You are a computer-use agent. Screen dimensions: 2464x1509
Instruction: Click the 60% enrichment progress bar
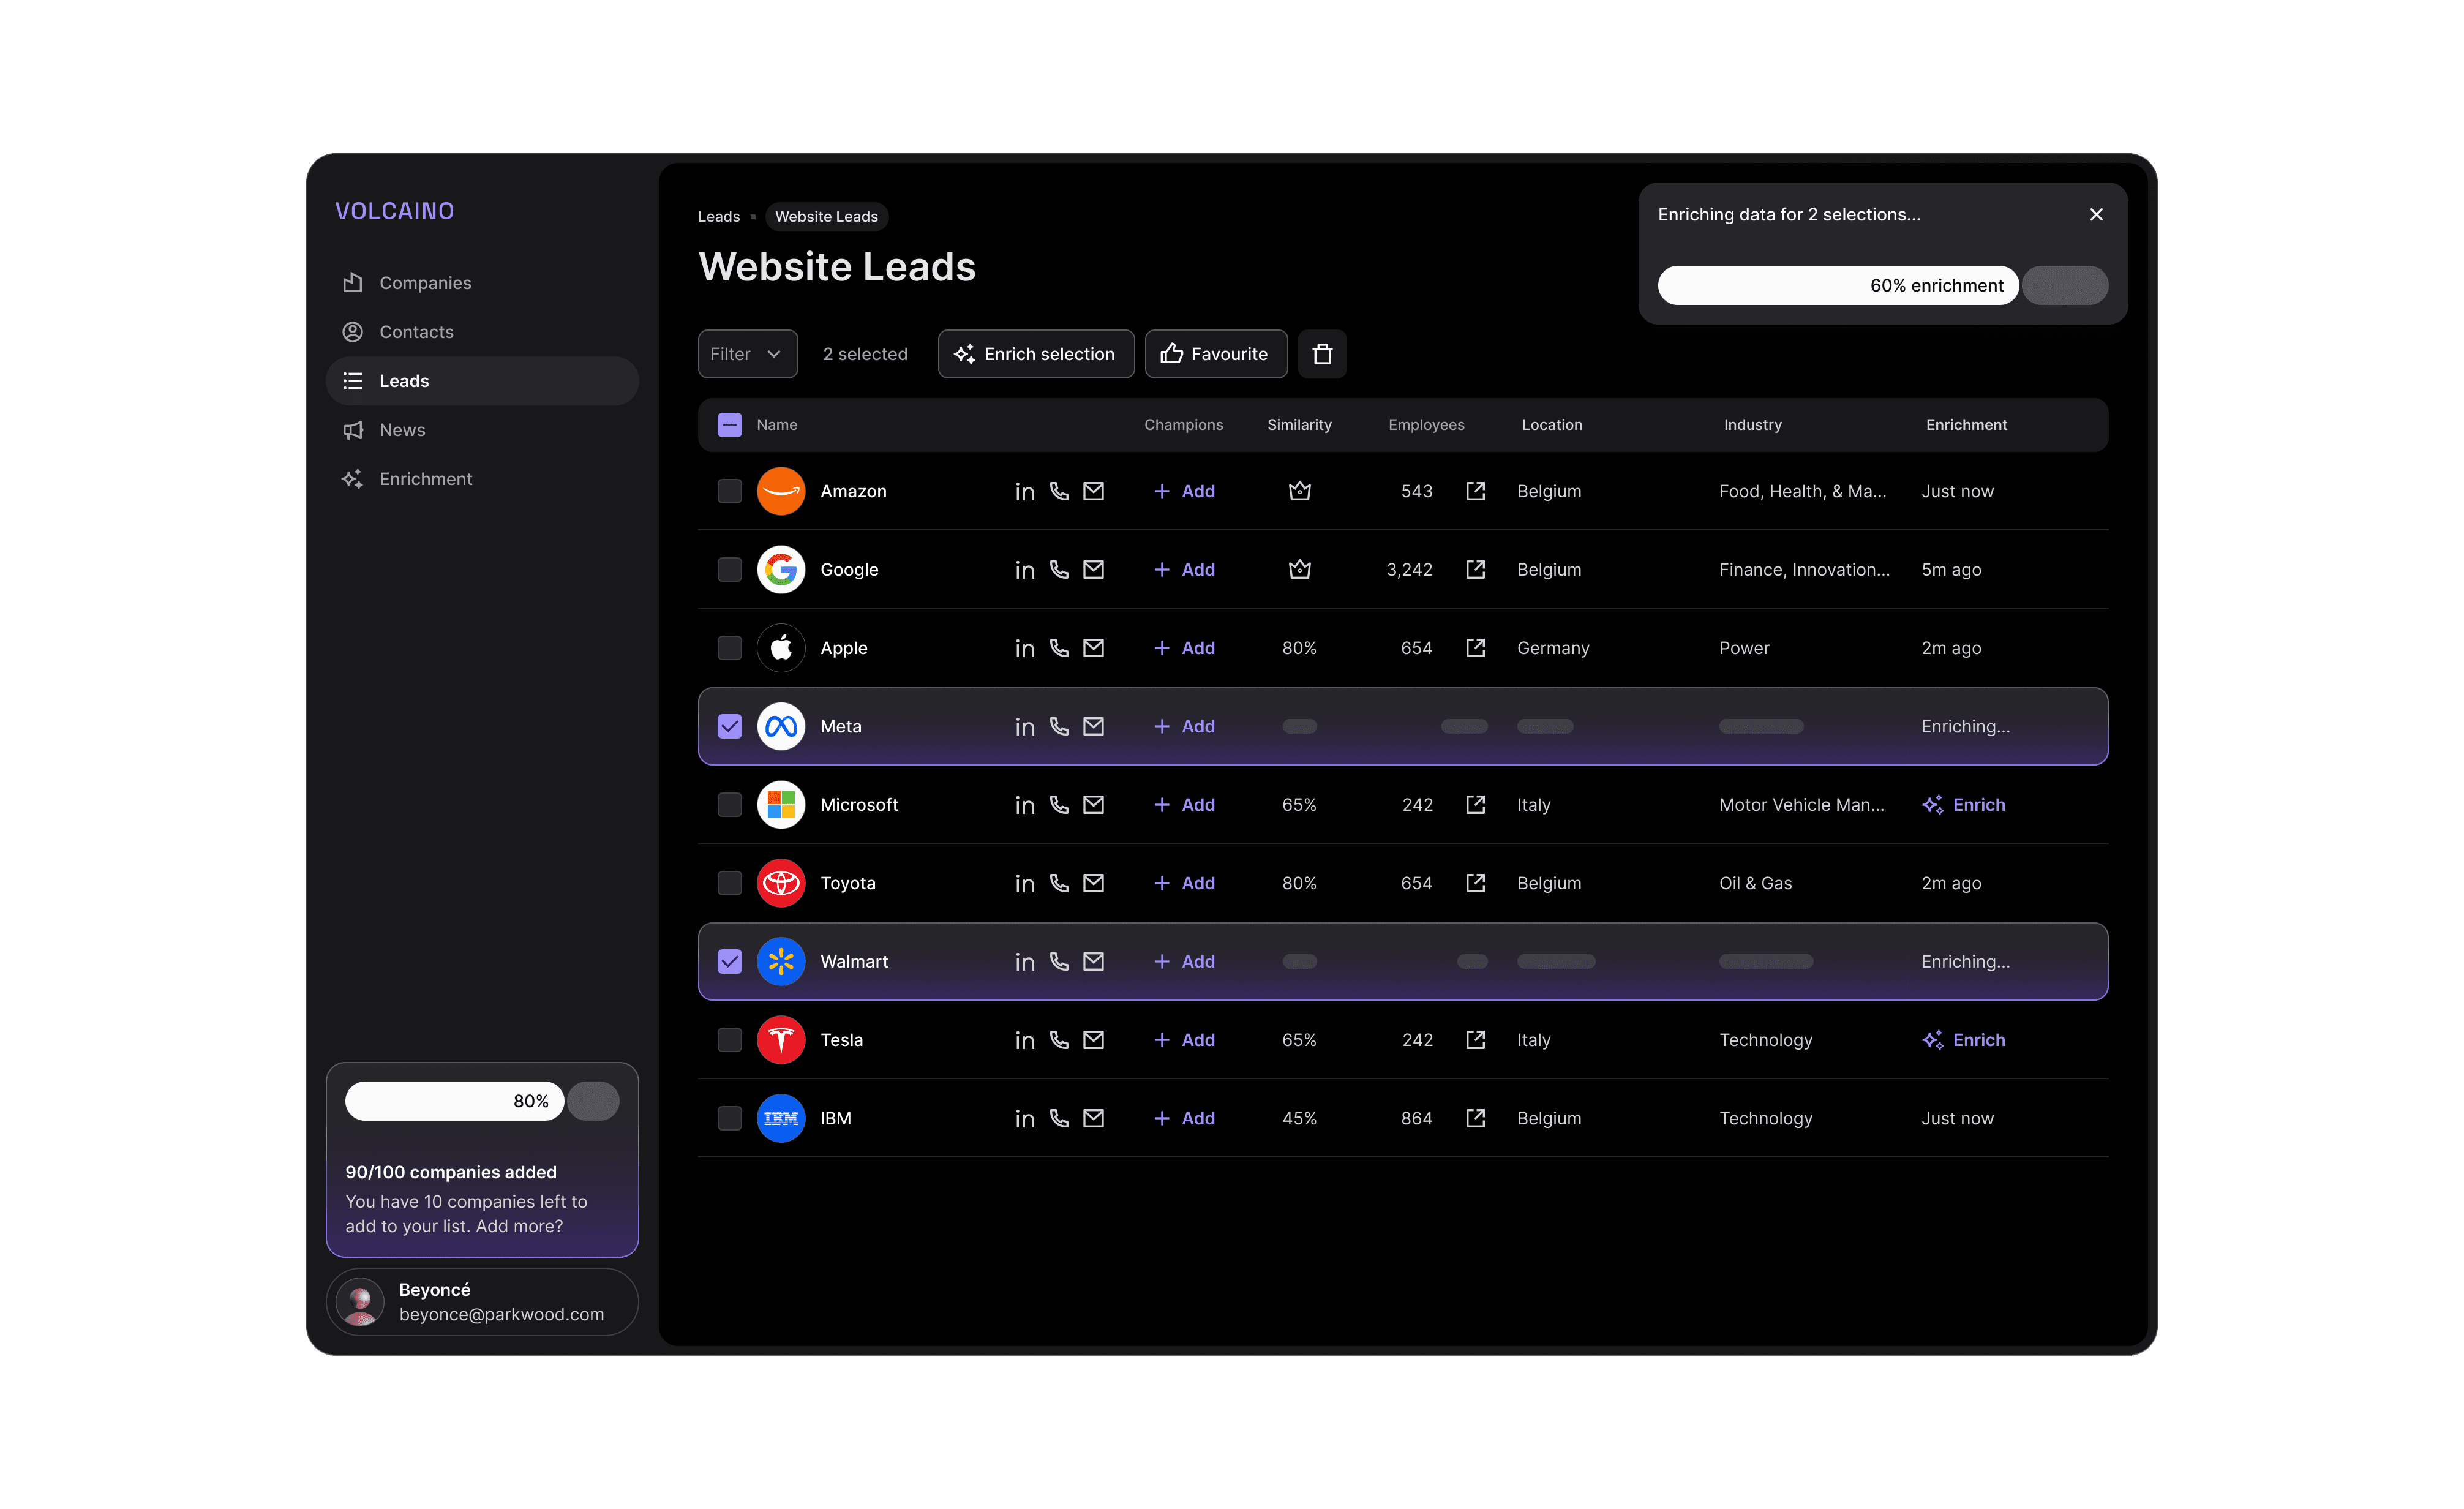pos(1838,286)
